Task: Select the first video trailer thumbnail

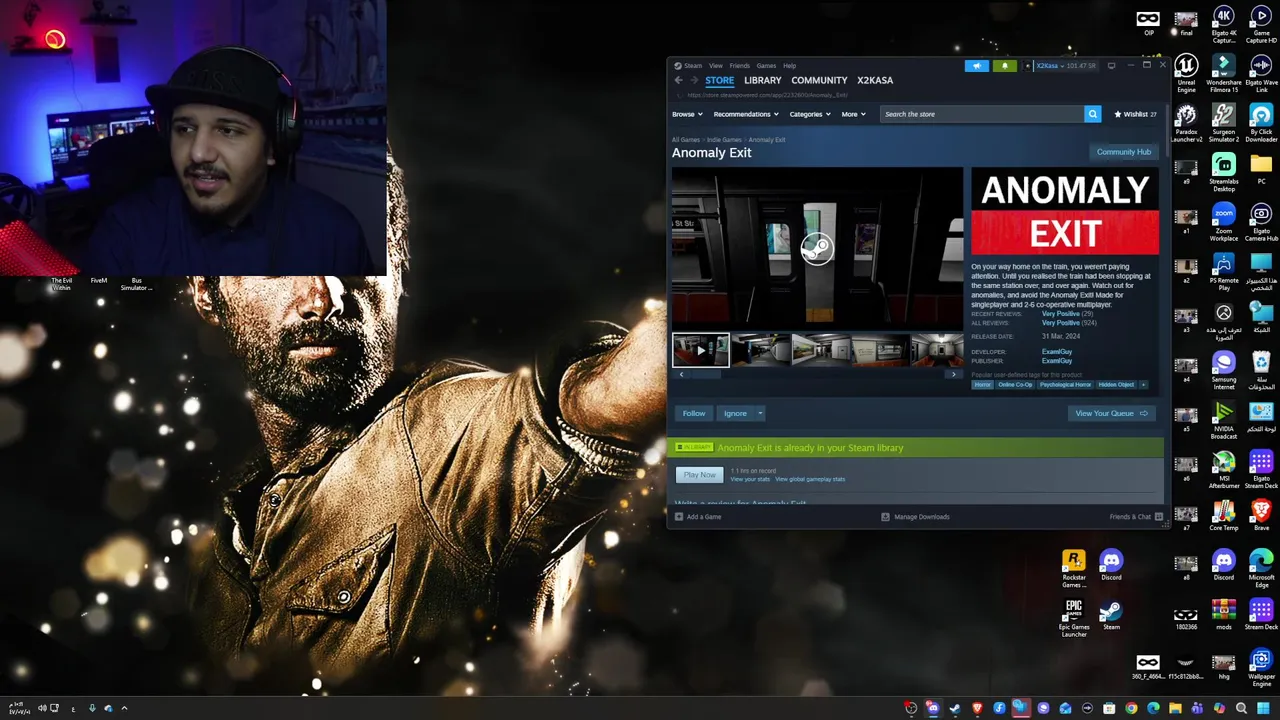Action: [701, 350]
